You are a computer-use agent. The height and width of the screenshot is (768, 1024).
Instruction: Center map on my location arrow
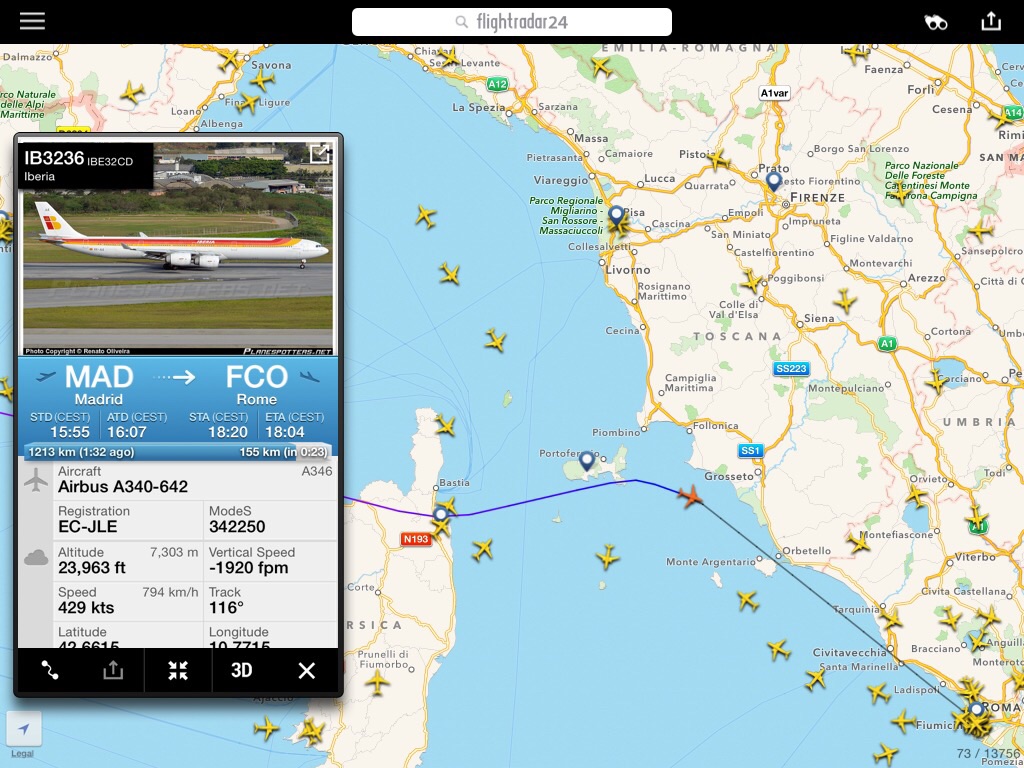pos(24,728)
